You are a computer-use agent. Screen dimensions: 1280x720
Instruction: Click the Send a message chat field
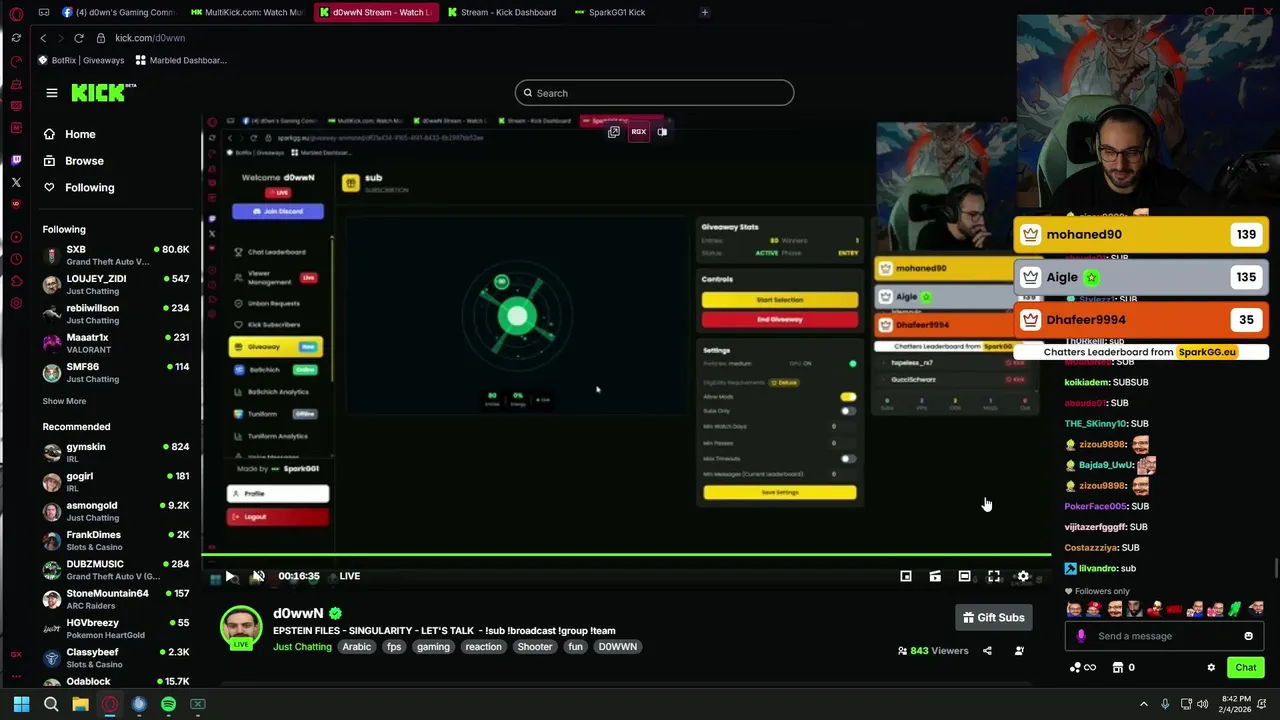[x=1165, y=636]
